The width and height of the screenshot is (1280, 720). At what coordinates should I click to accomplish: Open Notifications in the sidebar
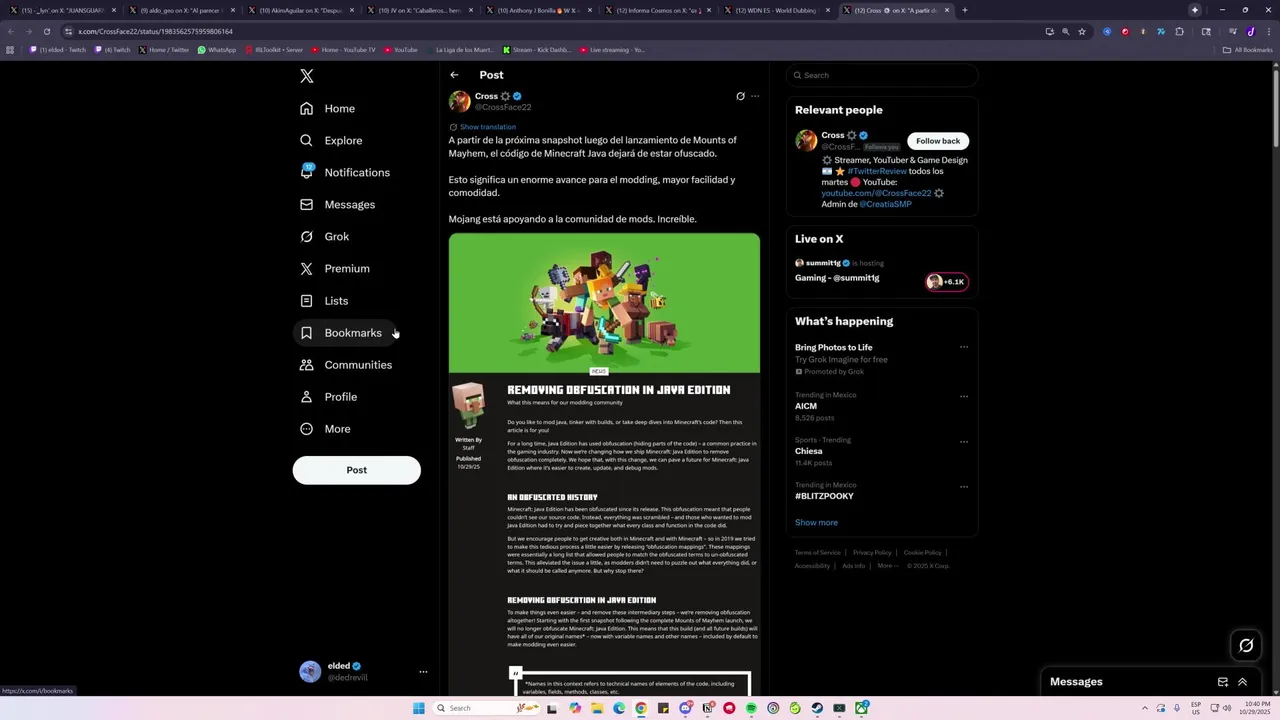click(345, 172)
